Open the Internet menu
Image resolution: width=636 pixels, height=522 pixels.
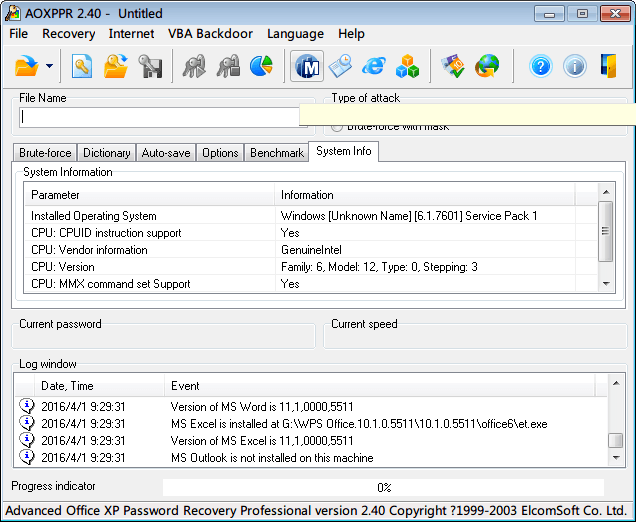pyautogui.click(x=131, y=34)
